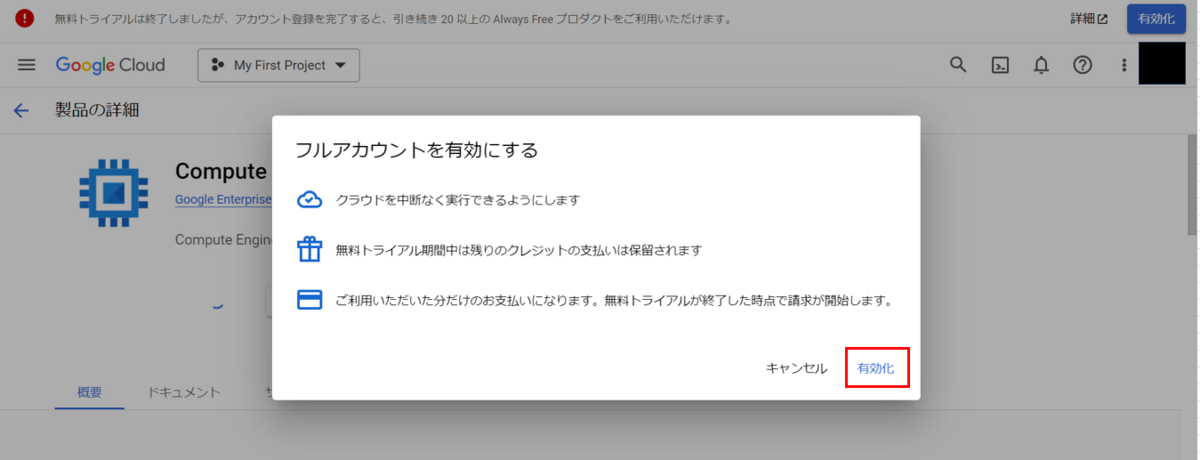Click the フルアカウントを有効にする dialog title
Image resolution: width=1200 pixels, height=460 pixels.
pyautogui.click(x=417, y=150)
